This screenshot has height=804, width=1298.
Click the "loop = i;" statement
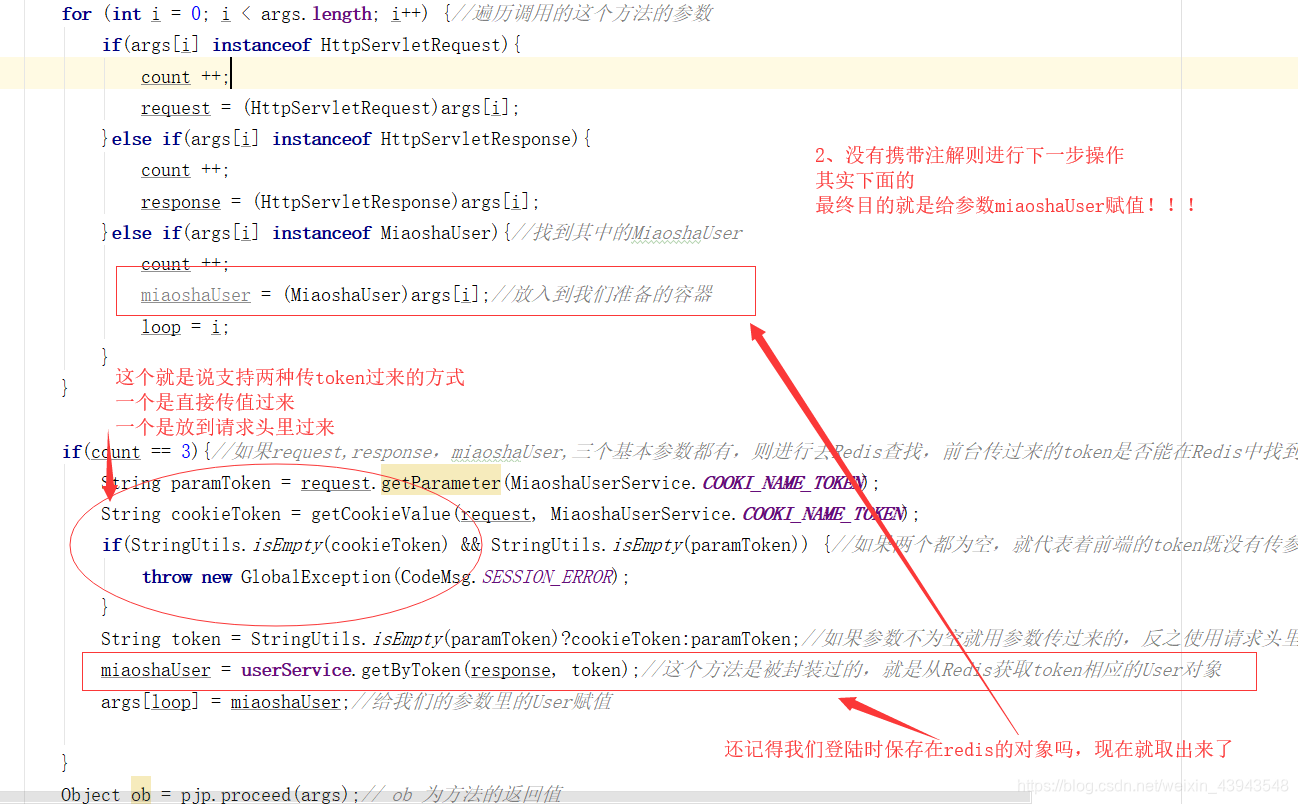(186, 327)
